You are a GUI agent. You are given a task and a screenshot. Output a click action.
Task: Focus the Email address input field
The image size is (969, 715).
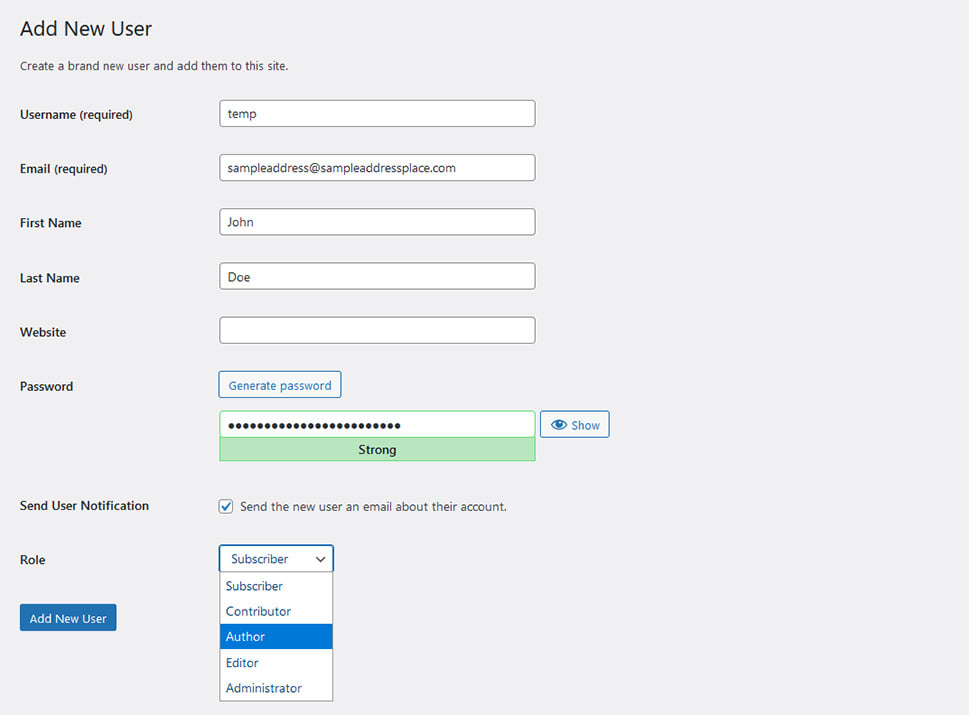pos(377,168)
